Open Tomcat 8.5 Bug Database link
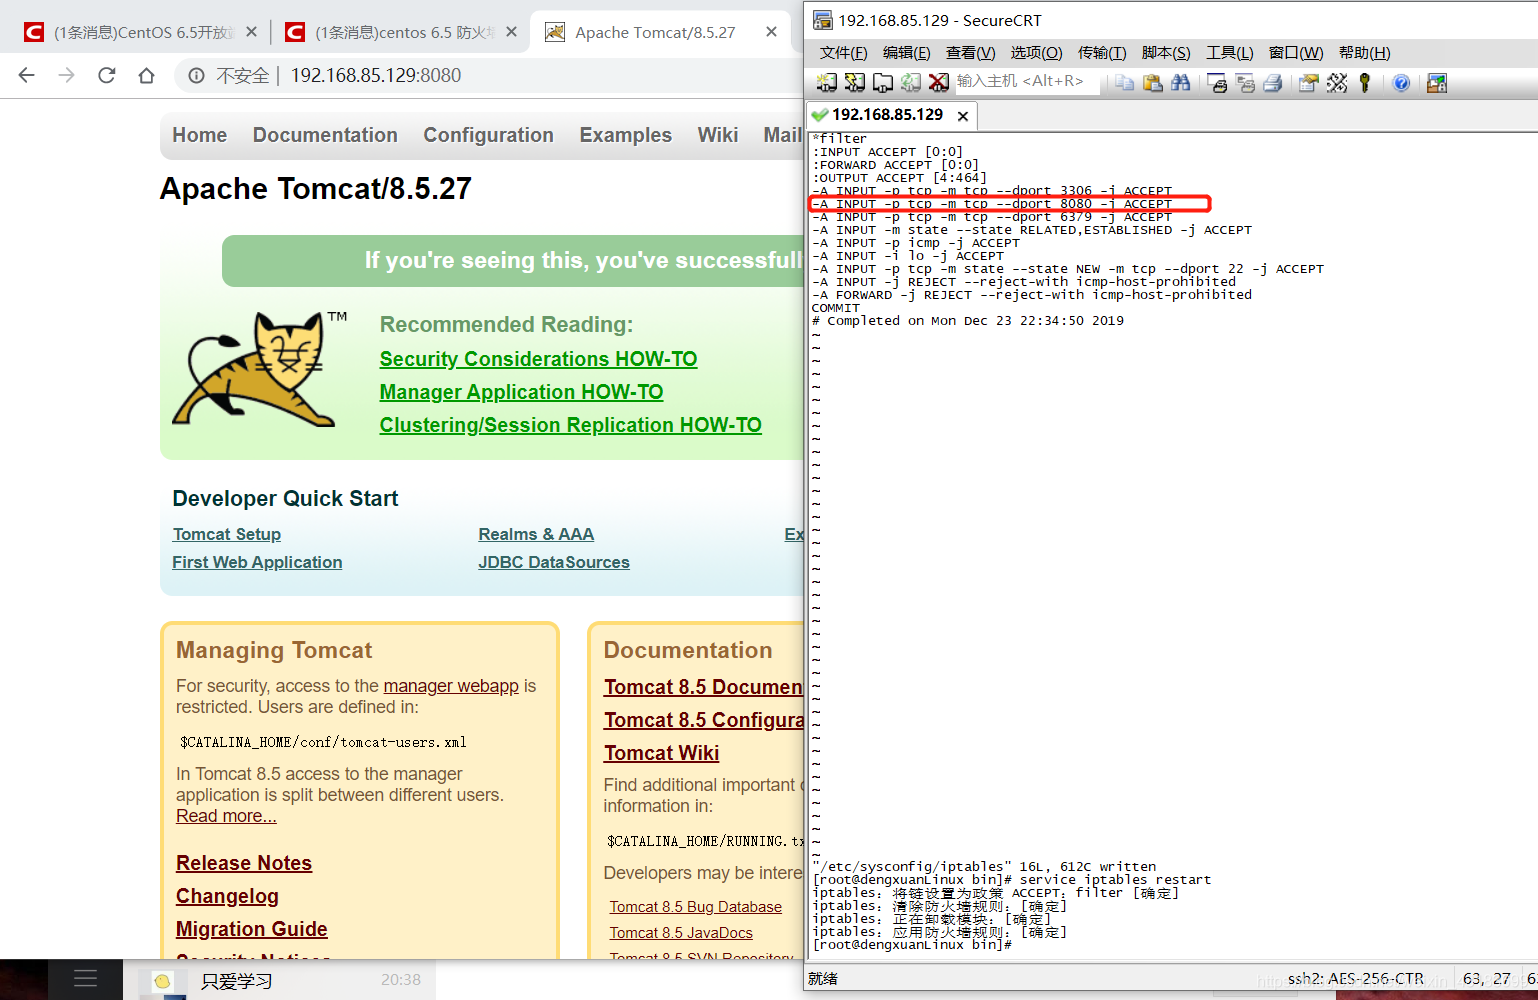The width and height of the screenshot is (1538, 1000). pyautogui.click(x=696, y=907)
